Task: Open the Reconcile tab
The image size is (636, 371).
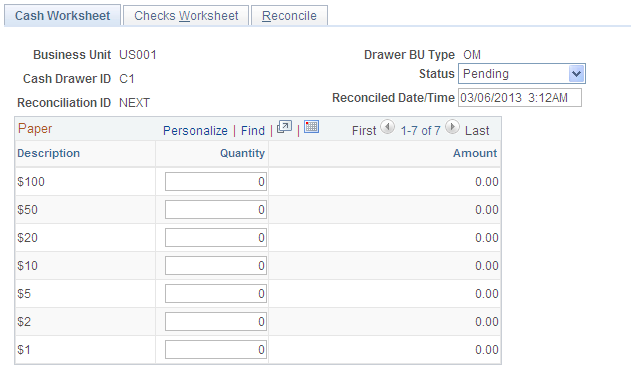Action: (x=289, y=15)
